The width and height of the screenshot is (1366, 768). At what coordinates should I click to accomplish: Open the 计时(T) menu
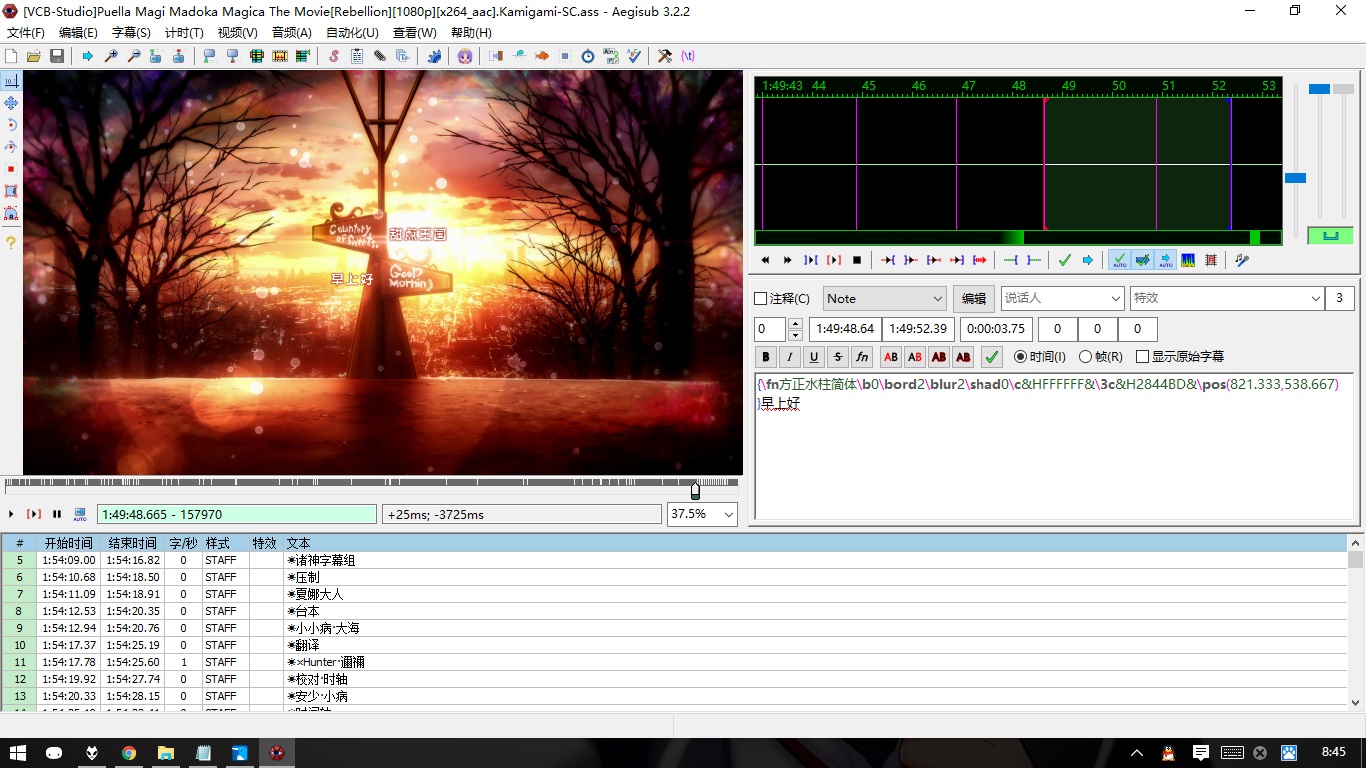184,33
